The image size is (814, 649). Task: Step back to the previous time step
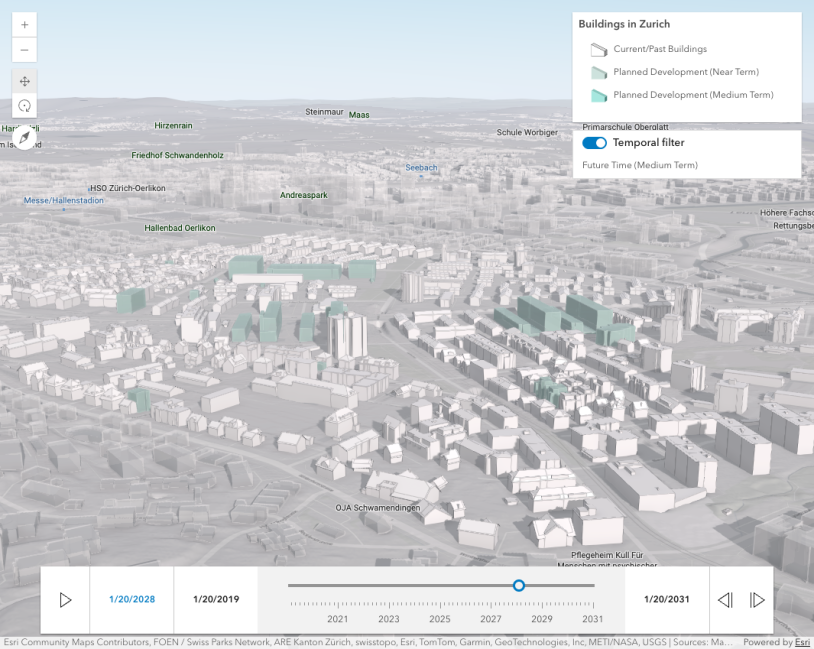coord(725,600)
